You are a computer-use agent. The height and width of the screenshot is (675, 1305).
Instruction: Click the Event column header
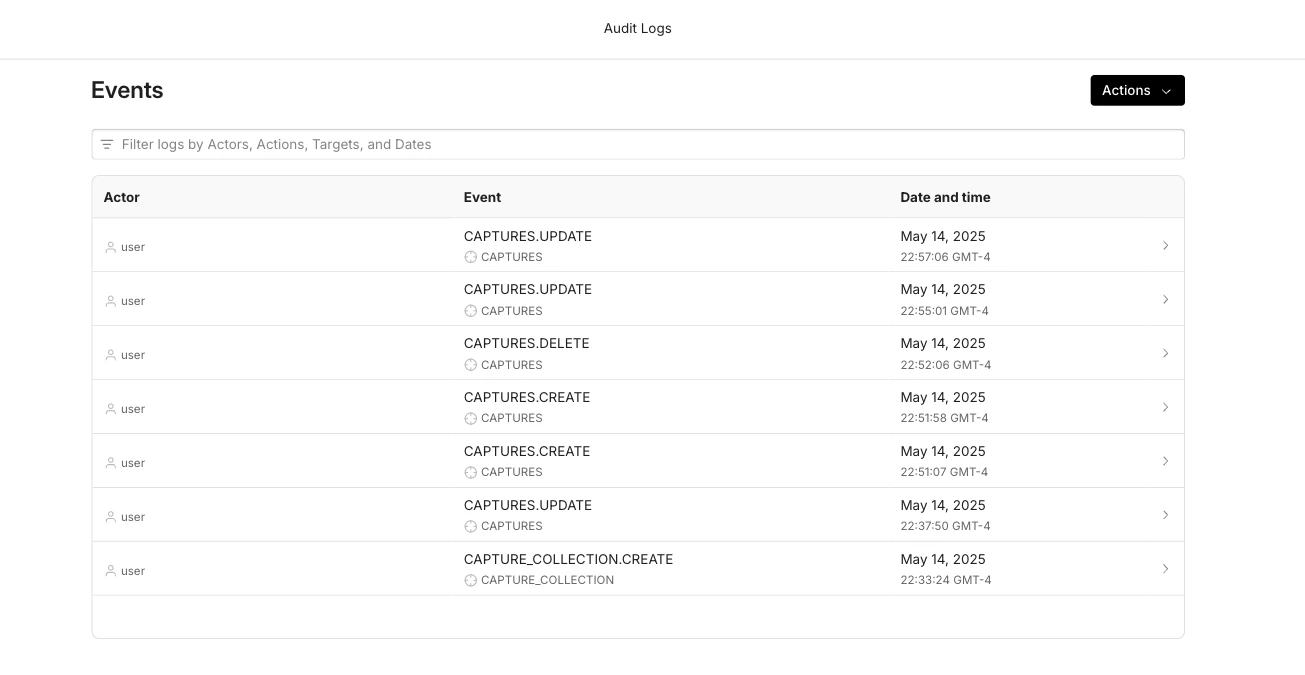482,197
